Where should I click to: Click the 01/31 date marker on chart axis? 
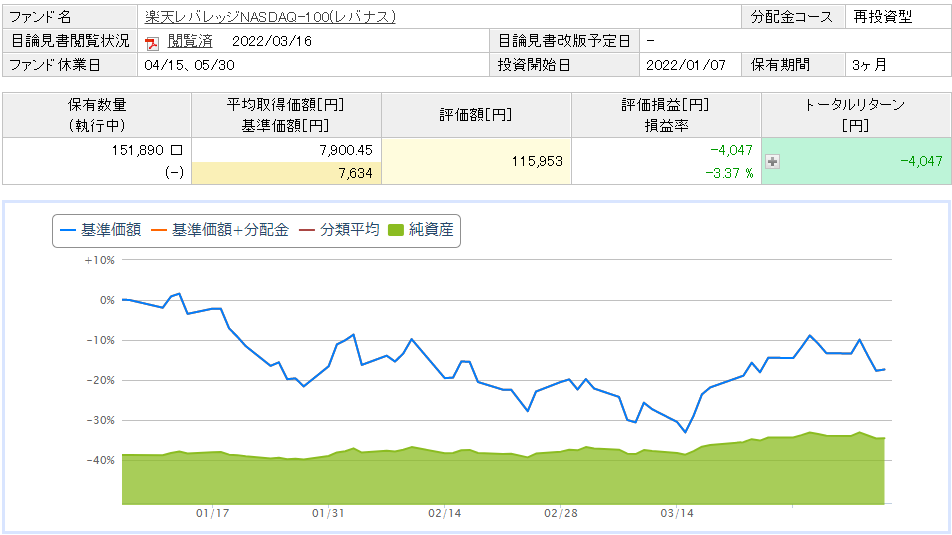(328, 514)
